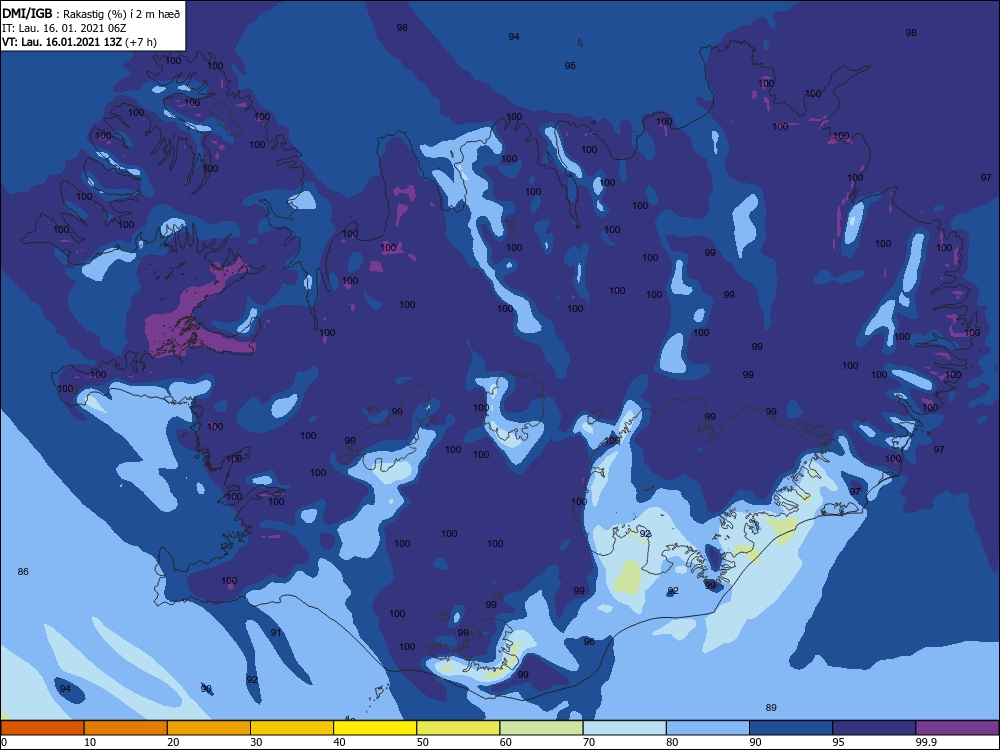Click legend scale label '10'
Image resolution: width=1000 pixels, height=750 pixels.
[90, 742]
